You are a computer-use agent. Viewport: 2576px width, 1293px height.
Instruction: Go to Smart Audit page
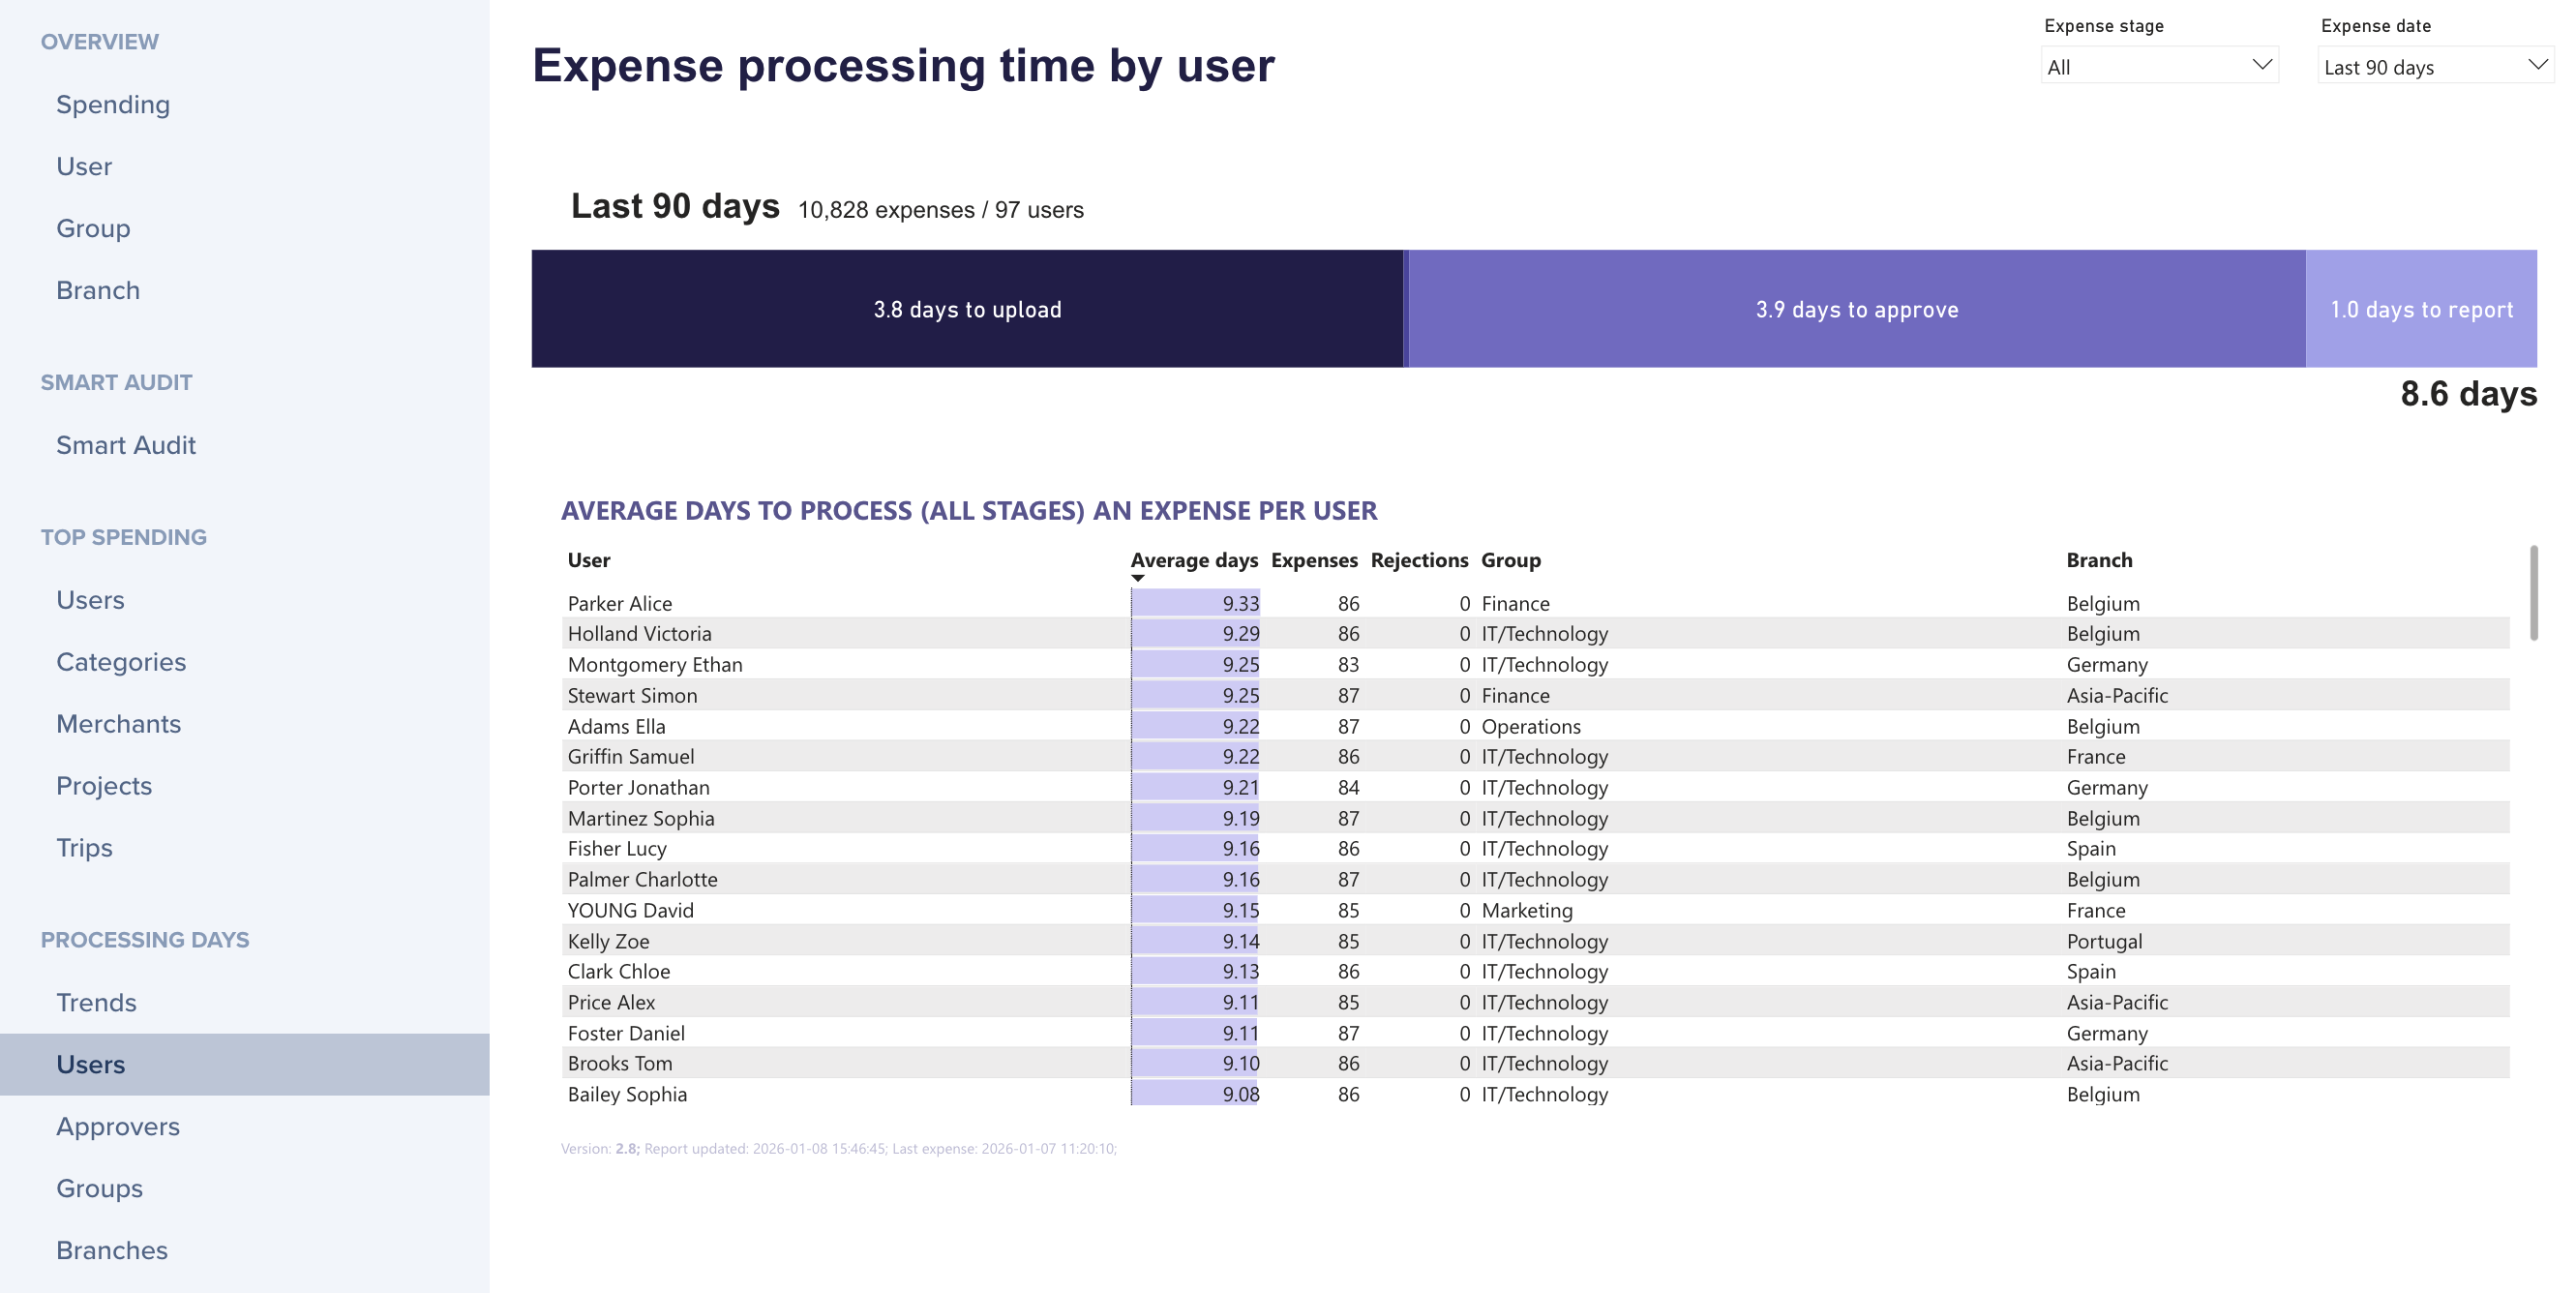[125, 445]
